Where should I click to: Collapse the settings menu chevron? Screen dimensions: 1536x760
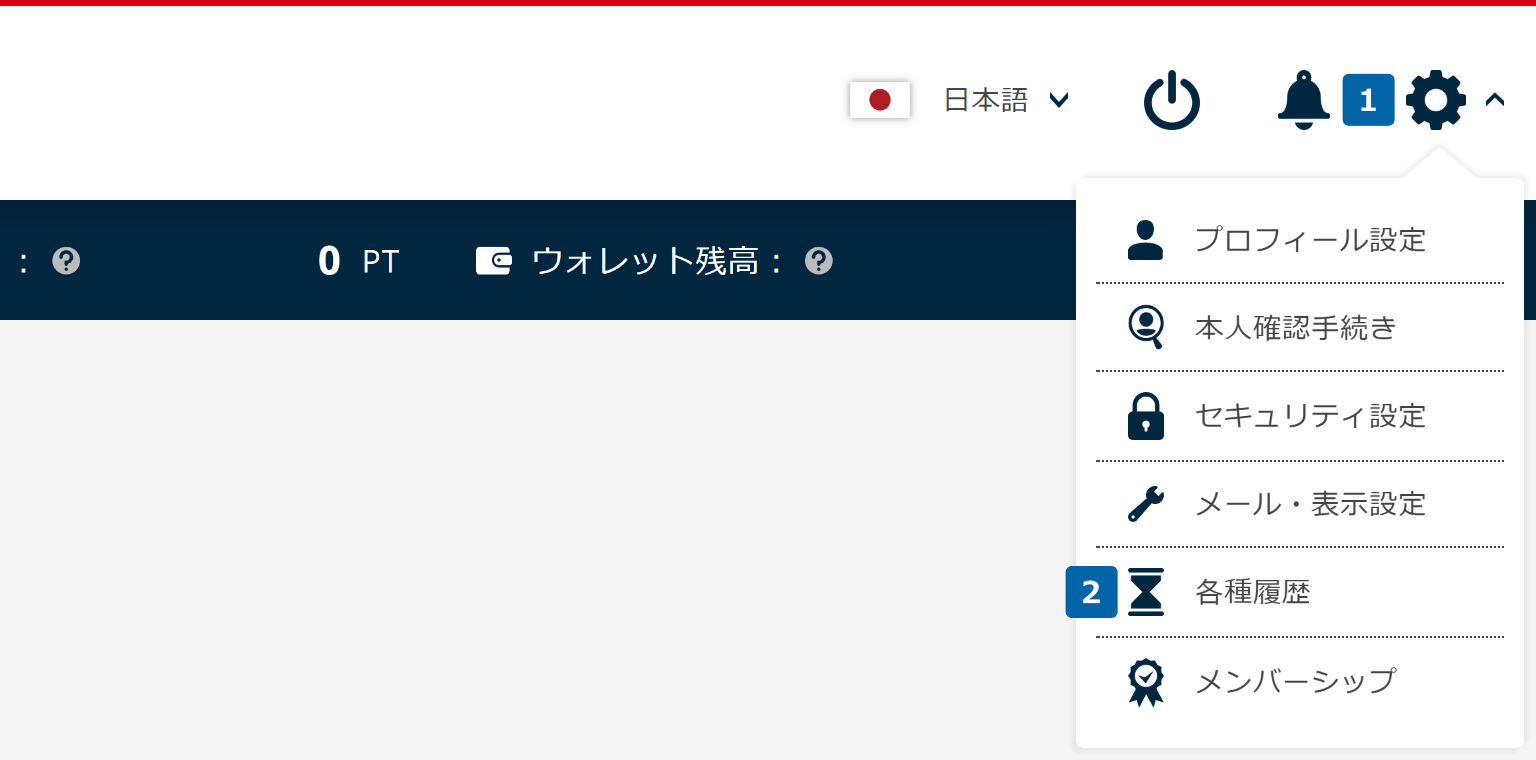pyautogui.click(x=1495, y=100)
